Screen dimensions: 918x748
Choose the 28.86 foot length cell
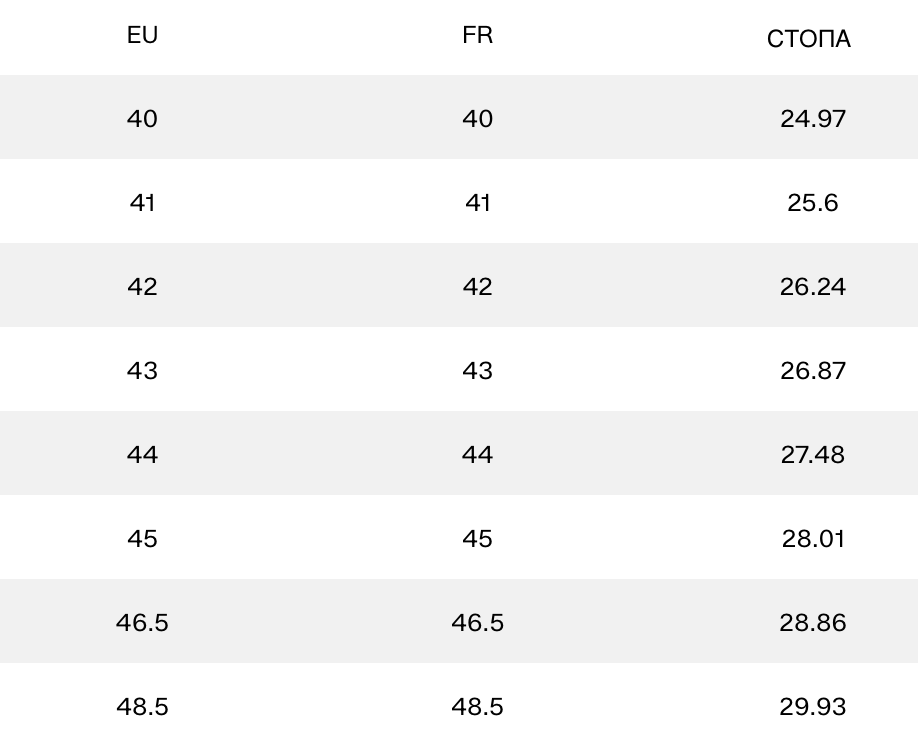tap(812, 623)
